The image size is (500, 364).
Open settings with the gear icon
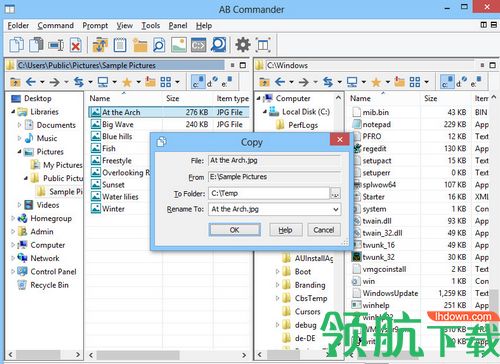coord(243,45)
